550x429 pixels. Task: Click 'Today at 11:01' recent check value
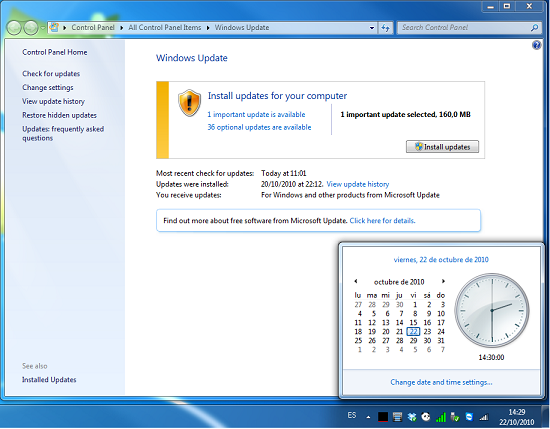284,173
